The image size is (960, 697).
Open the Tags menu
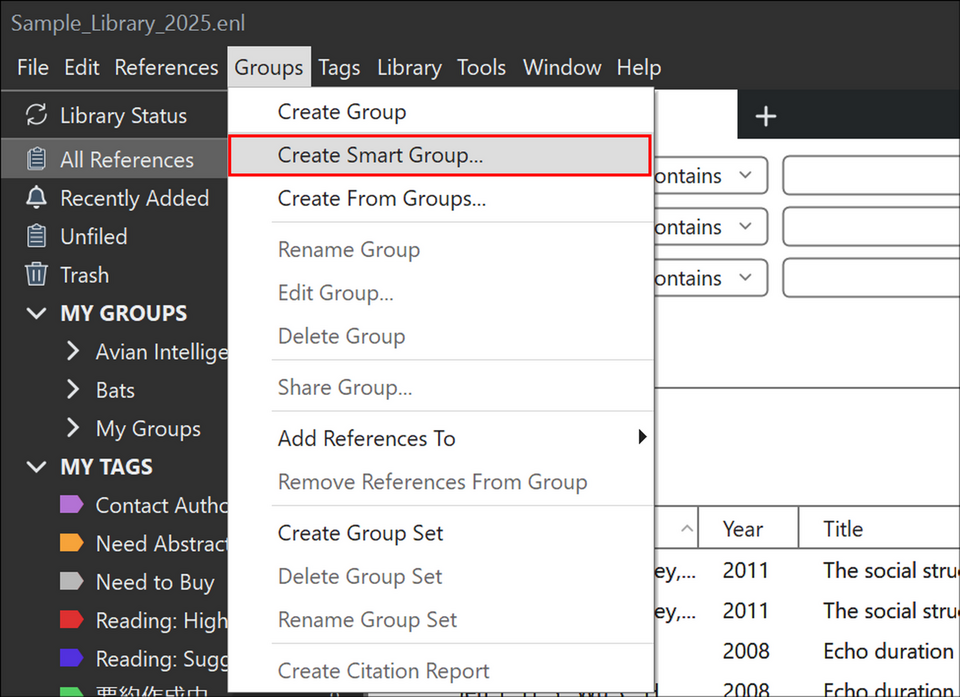(x=339, y=67)
